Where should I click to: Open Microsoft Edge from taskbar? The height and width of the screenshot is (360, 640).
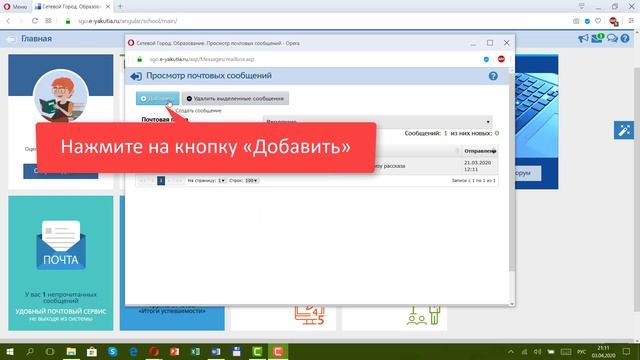[133, 351]
